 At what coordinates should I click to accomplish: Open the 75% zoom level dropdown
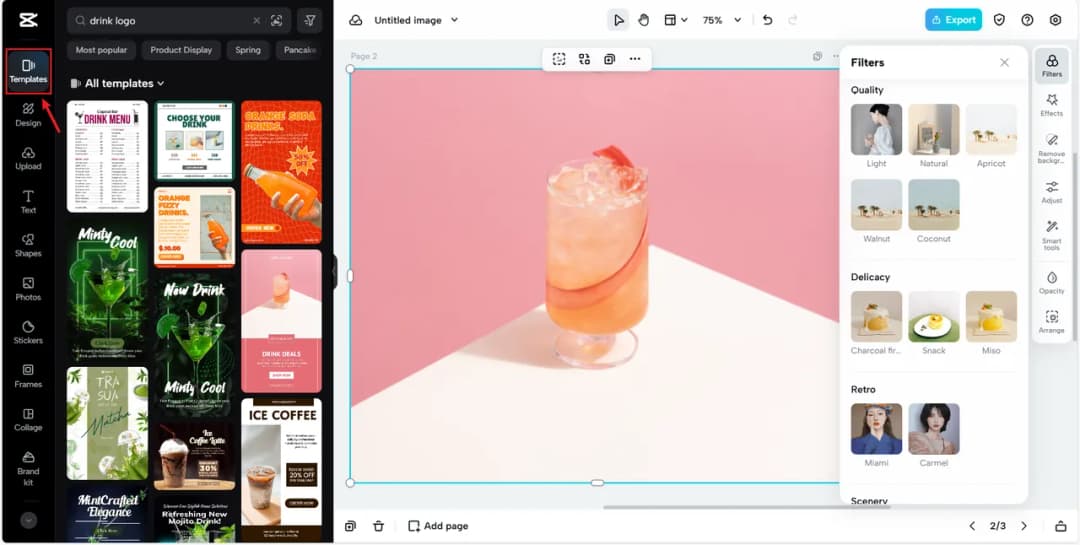pos(722,20)
